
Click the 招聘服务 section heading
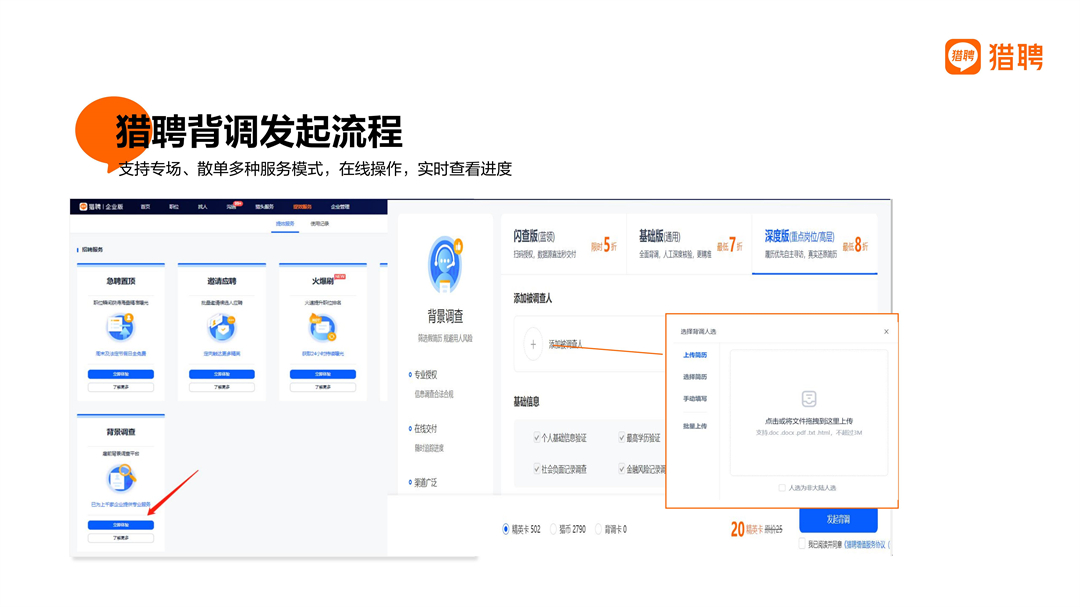point(92,249)
